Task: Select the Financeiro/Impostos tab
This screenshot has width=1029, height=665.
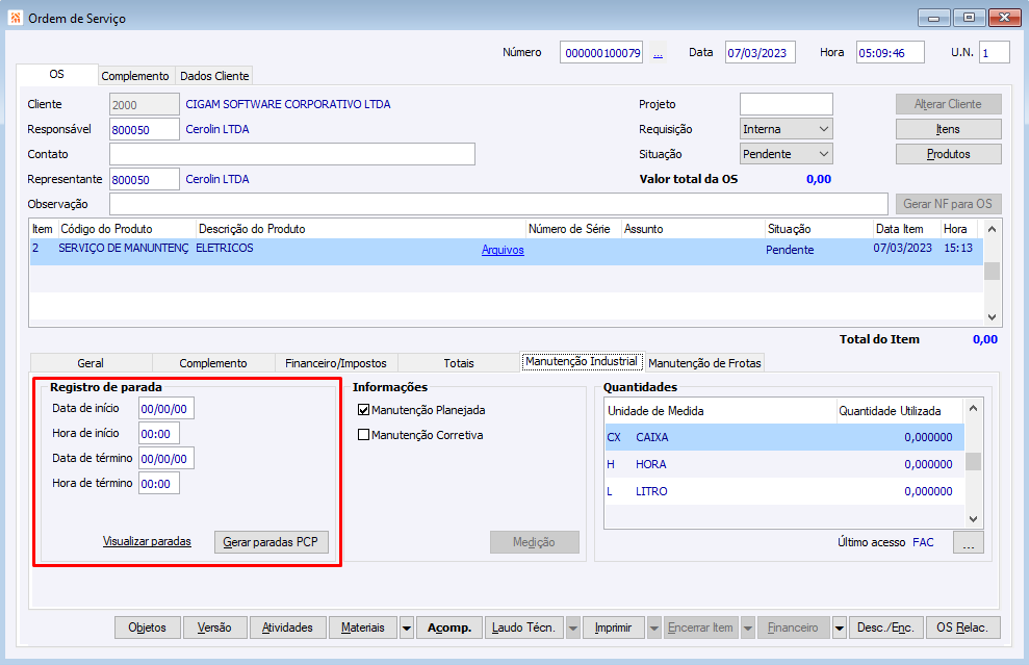Action: tap(336, 363)
